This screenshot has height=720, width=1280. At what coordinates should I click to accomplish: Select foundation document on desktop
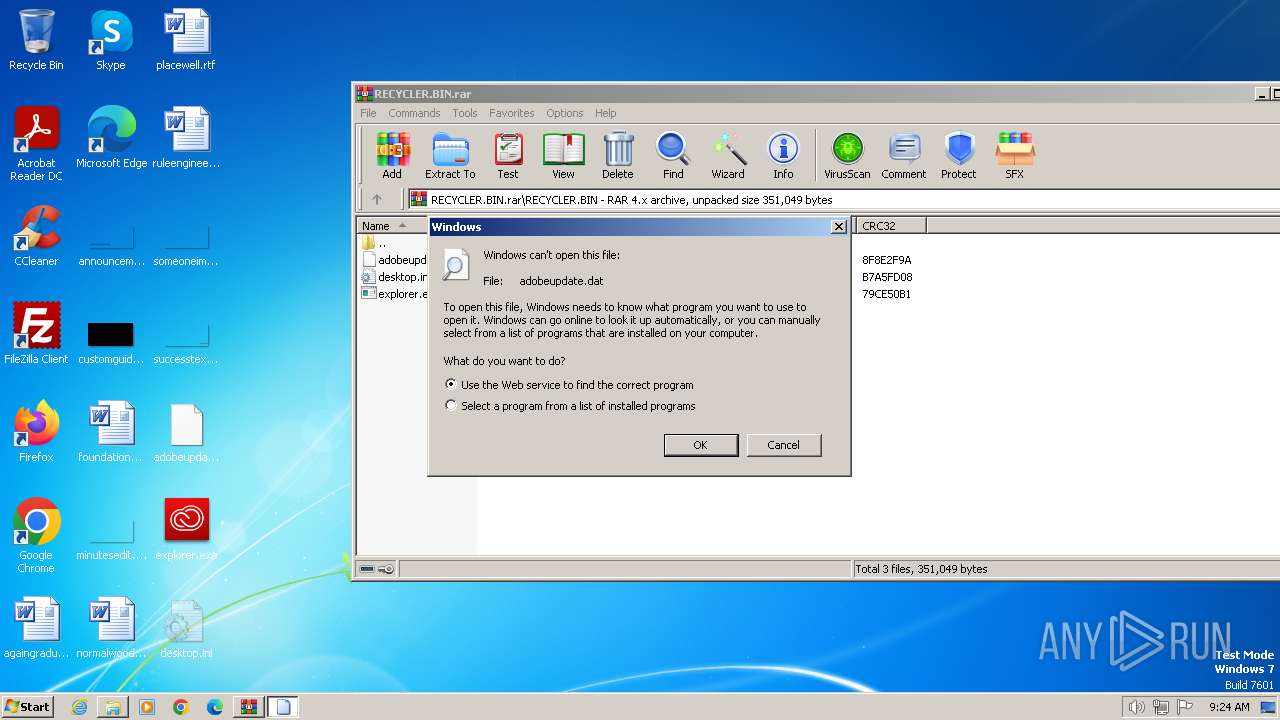[x=111, y=432]
